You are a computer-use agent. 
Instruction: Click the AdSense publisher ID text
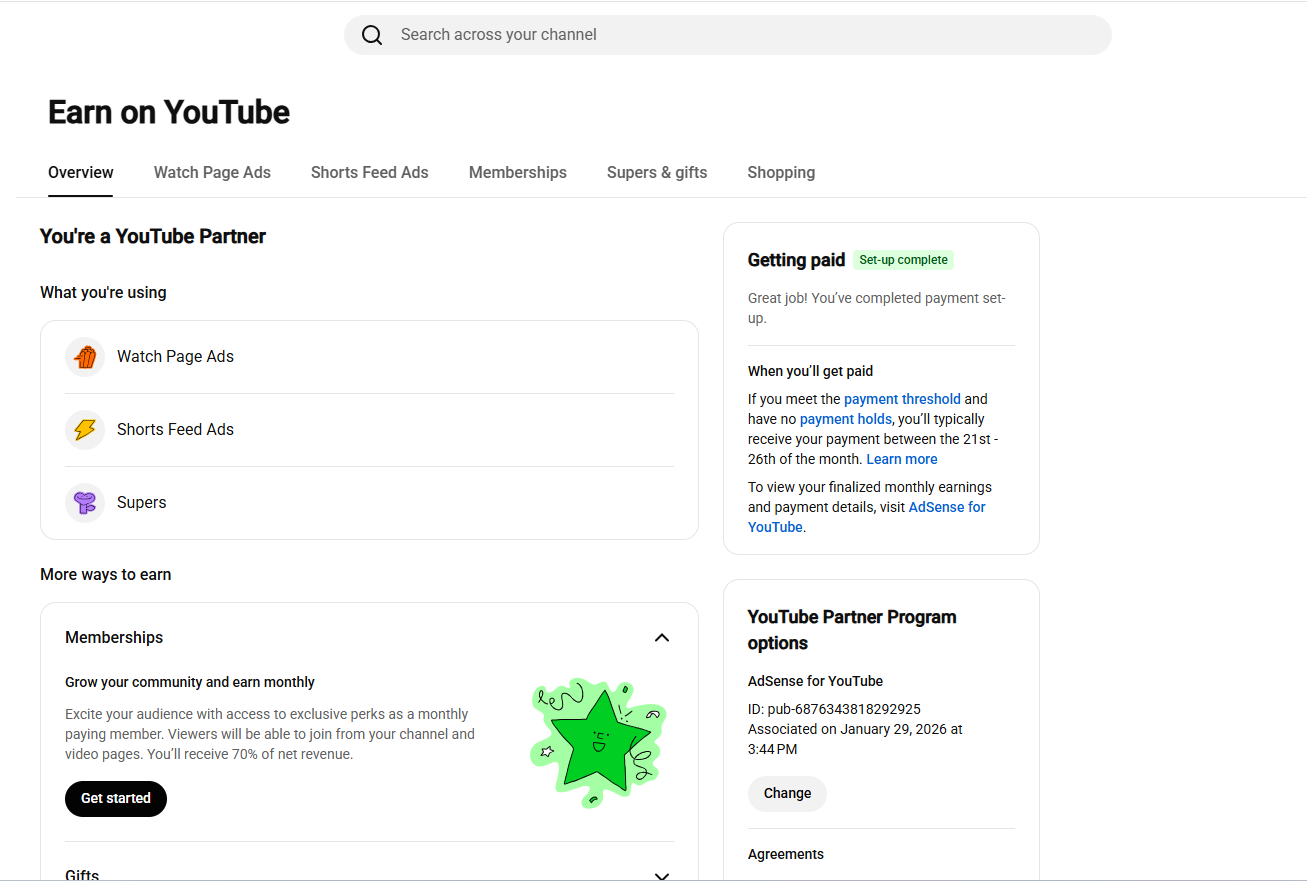[834, 709]
